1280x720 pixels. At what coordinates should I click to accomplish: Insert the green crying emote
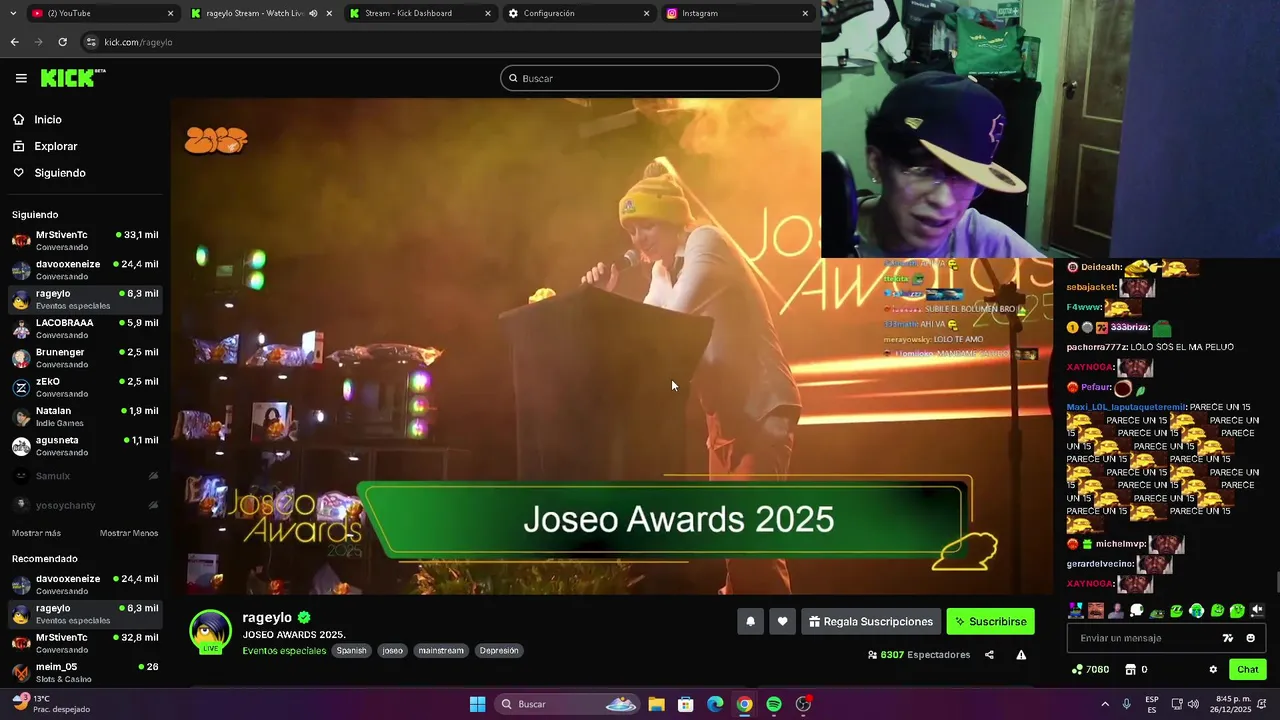(x=1197, y=610)
